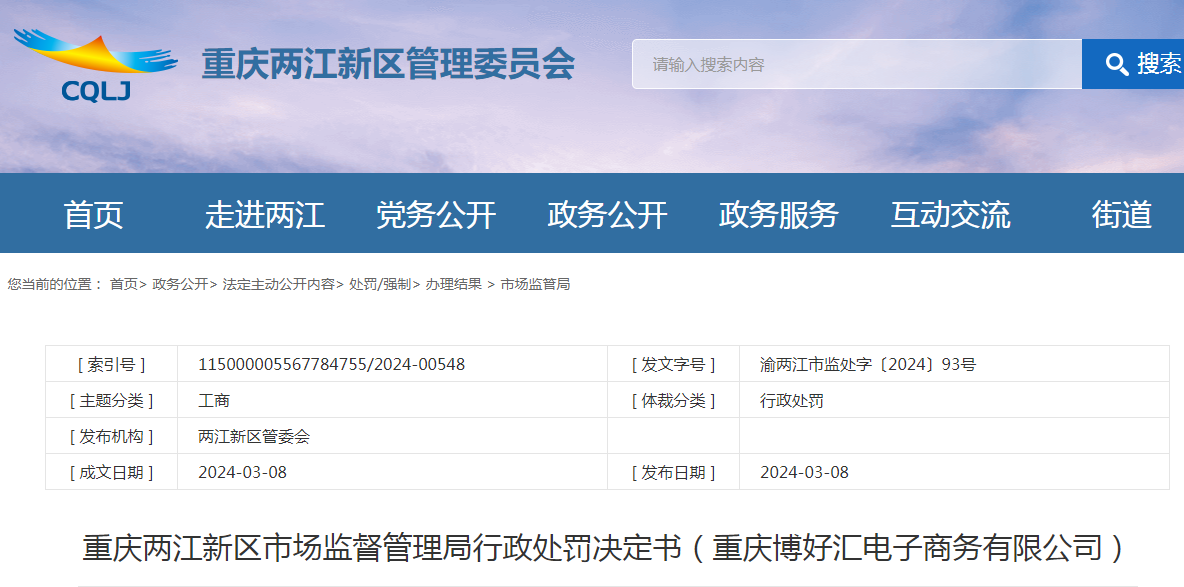This screenshot has width=1184, height=587.
Task: Click the 工商 topic category value
Action: [x=214, y=401]
